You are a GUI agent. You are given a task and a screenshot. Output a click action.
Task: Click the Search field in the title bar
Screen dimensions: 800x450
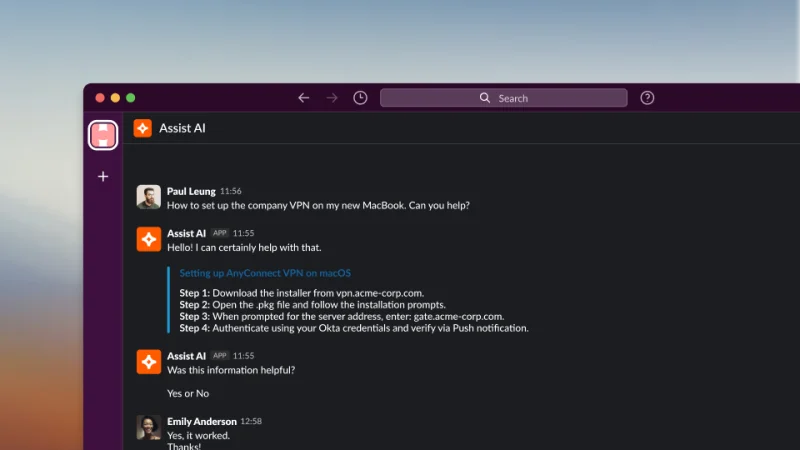click(x=504, y=98)
